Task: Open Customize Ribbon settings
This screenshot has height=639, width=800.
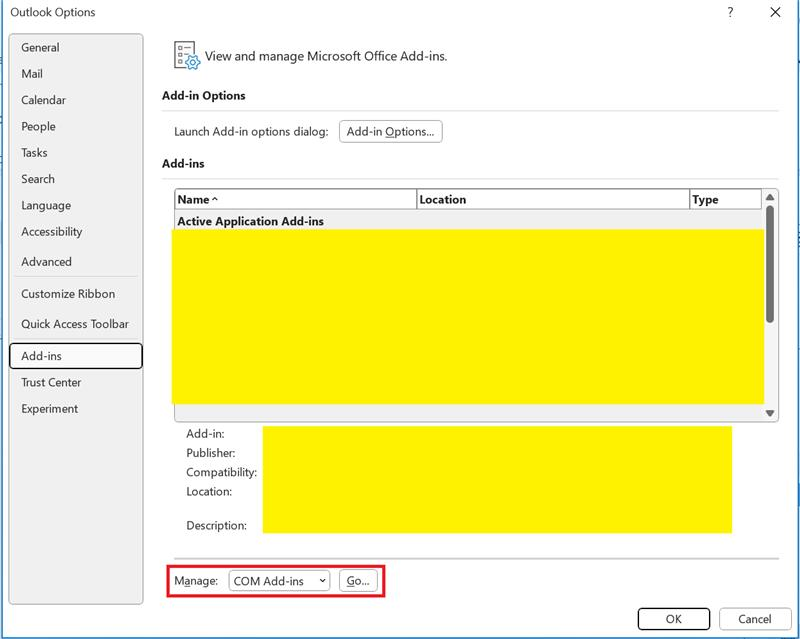Action: (76, 294)
